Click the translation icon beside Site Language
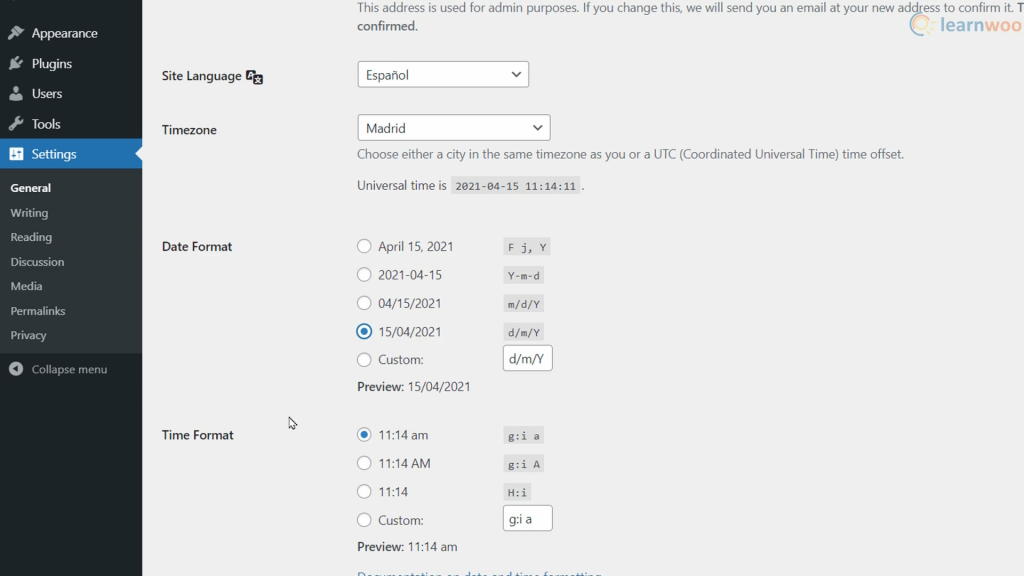This screenshot has height=576, width=1024. coord(255,76)
